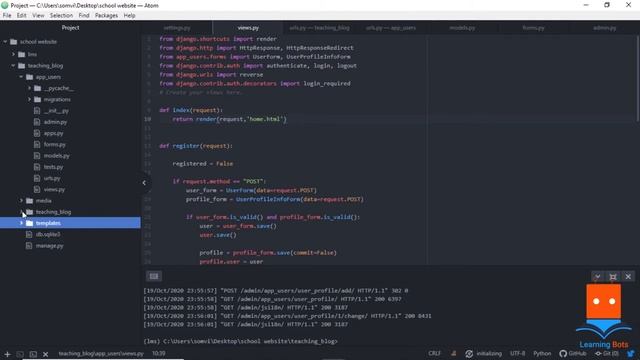
Task: Select the __pycache__ folder name
Action: (x=59, y=88)
